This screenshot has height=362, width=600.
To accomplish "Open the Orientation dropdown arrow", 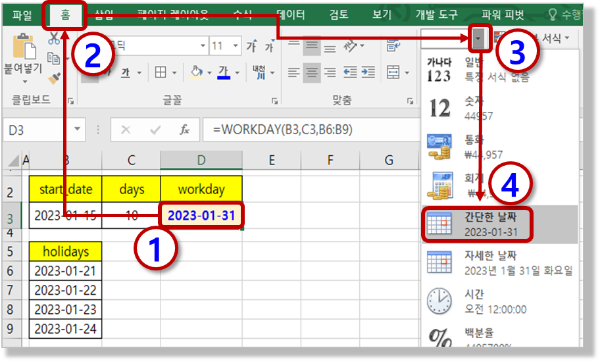I will tap(362, 46).
